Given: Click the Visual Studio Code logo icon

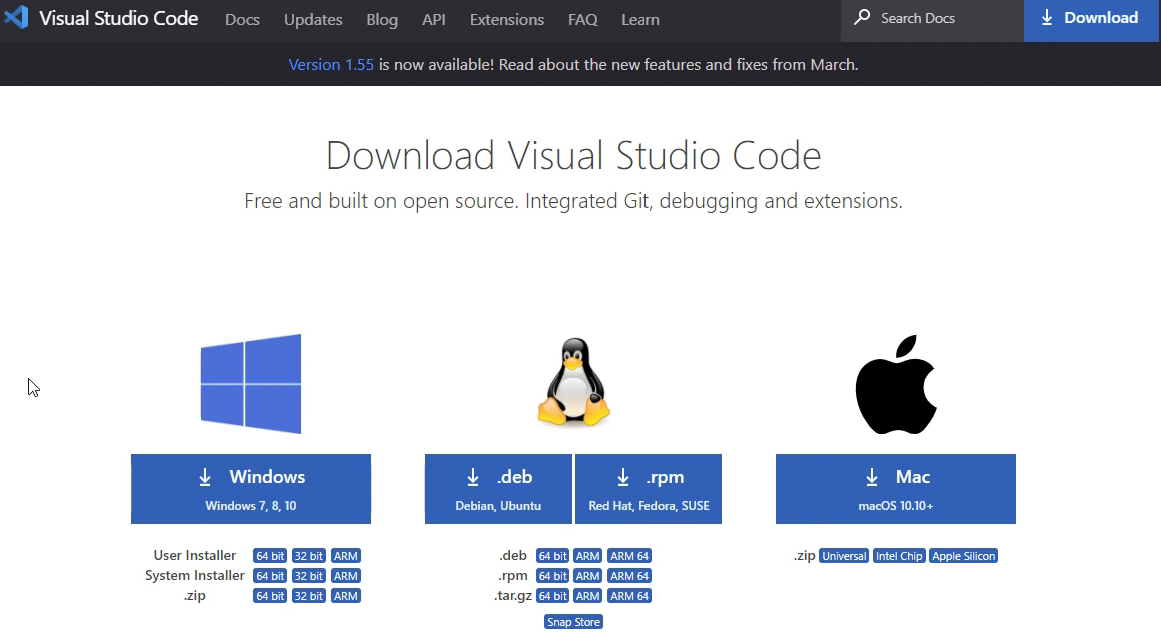Looking at the screenshot, I should 16,17.
